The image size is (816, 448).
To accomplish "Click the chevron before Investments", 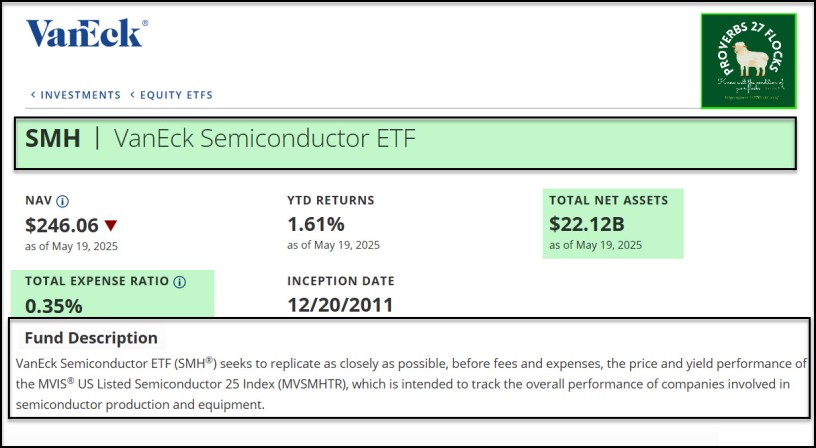I will click(33, 95).
